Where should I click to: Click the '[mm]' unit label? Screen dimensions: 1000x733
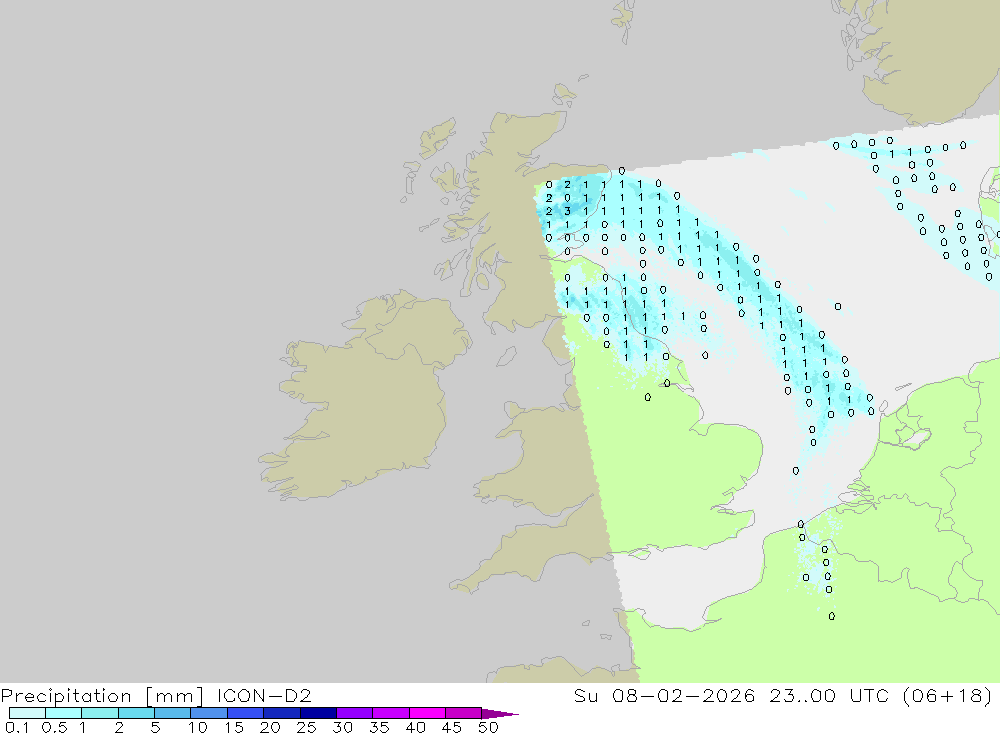click(175, 696)
